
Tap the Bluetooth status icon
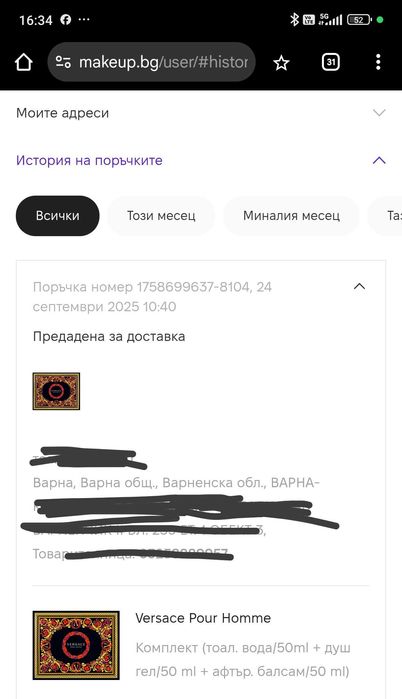[294, 19]
